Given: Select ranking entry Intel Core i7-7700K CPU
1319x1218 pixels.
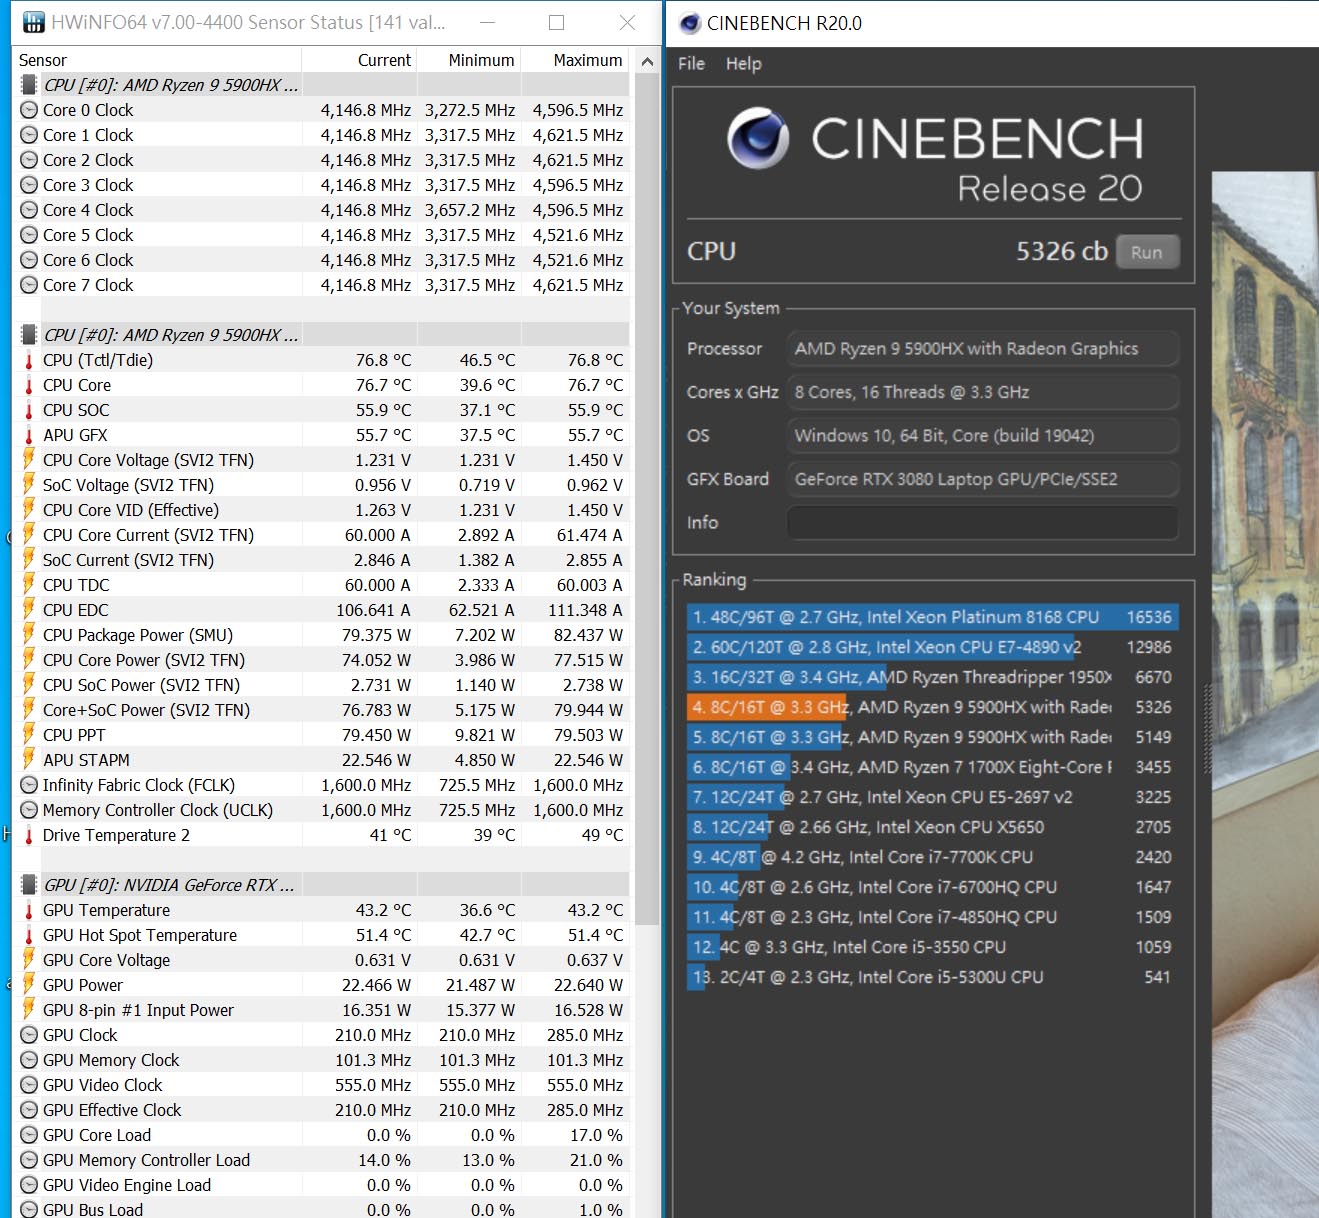Looking at the screenshot, I should [932, 857].
